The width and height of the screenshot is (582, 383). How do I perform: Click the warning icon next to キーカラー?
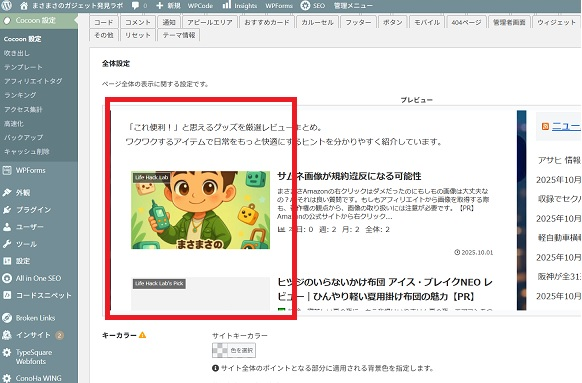tap(143, 335)
